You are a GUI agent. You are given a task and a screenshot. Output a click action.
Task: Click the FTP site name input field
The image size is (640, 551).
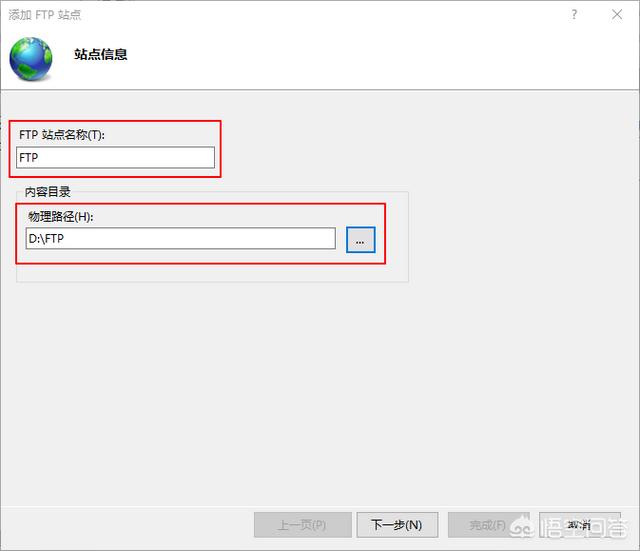(x=116, y=158)
